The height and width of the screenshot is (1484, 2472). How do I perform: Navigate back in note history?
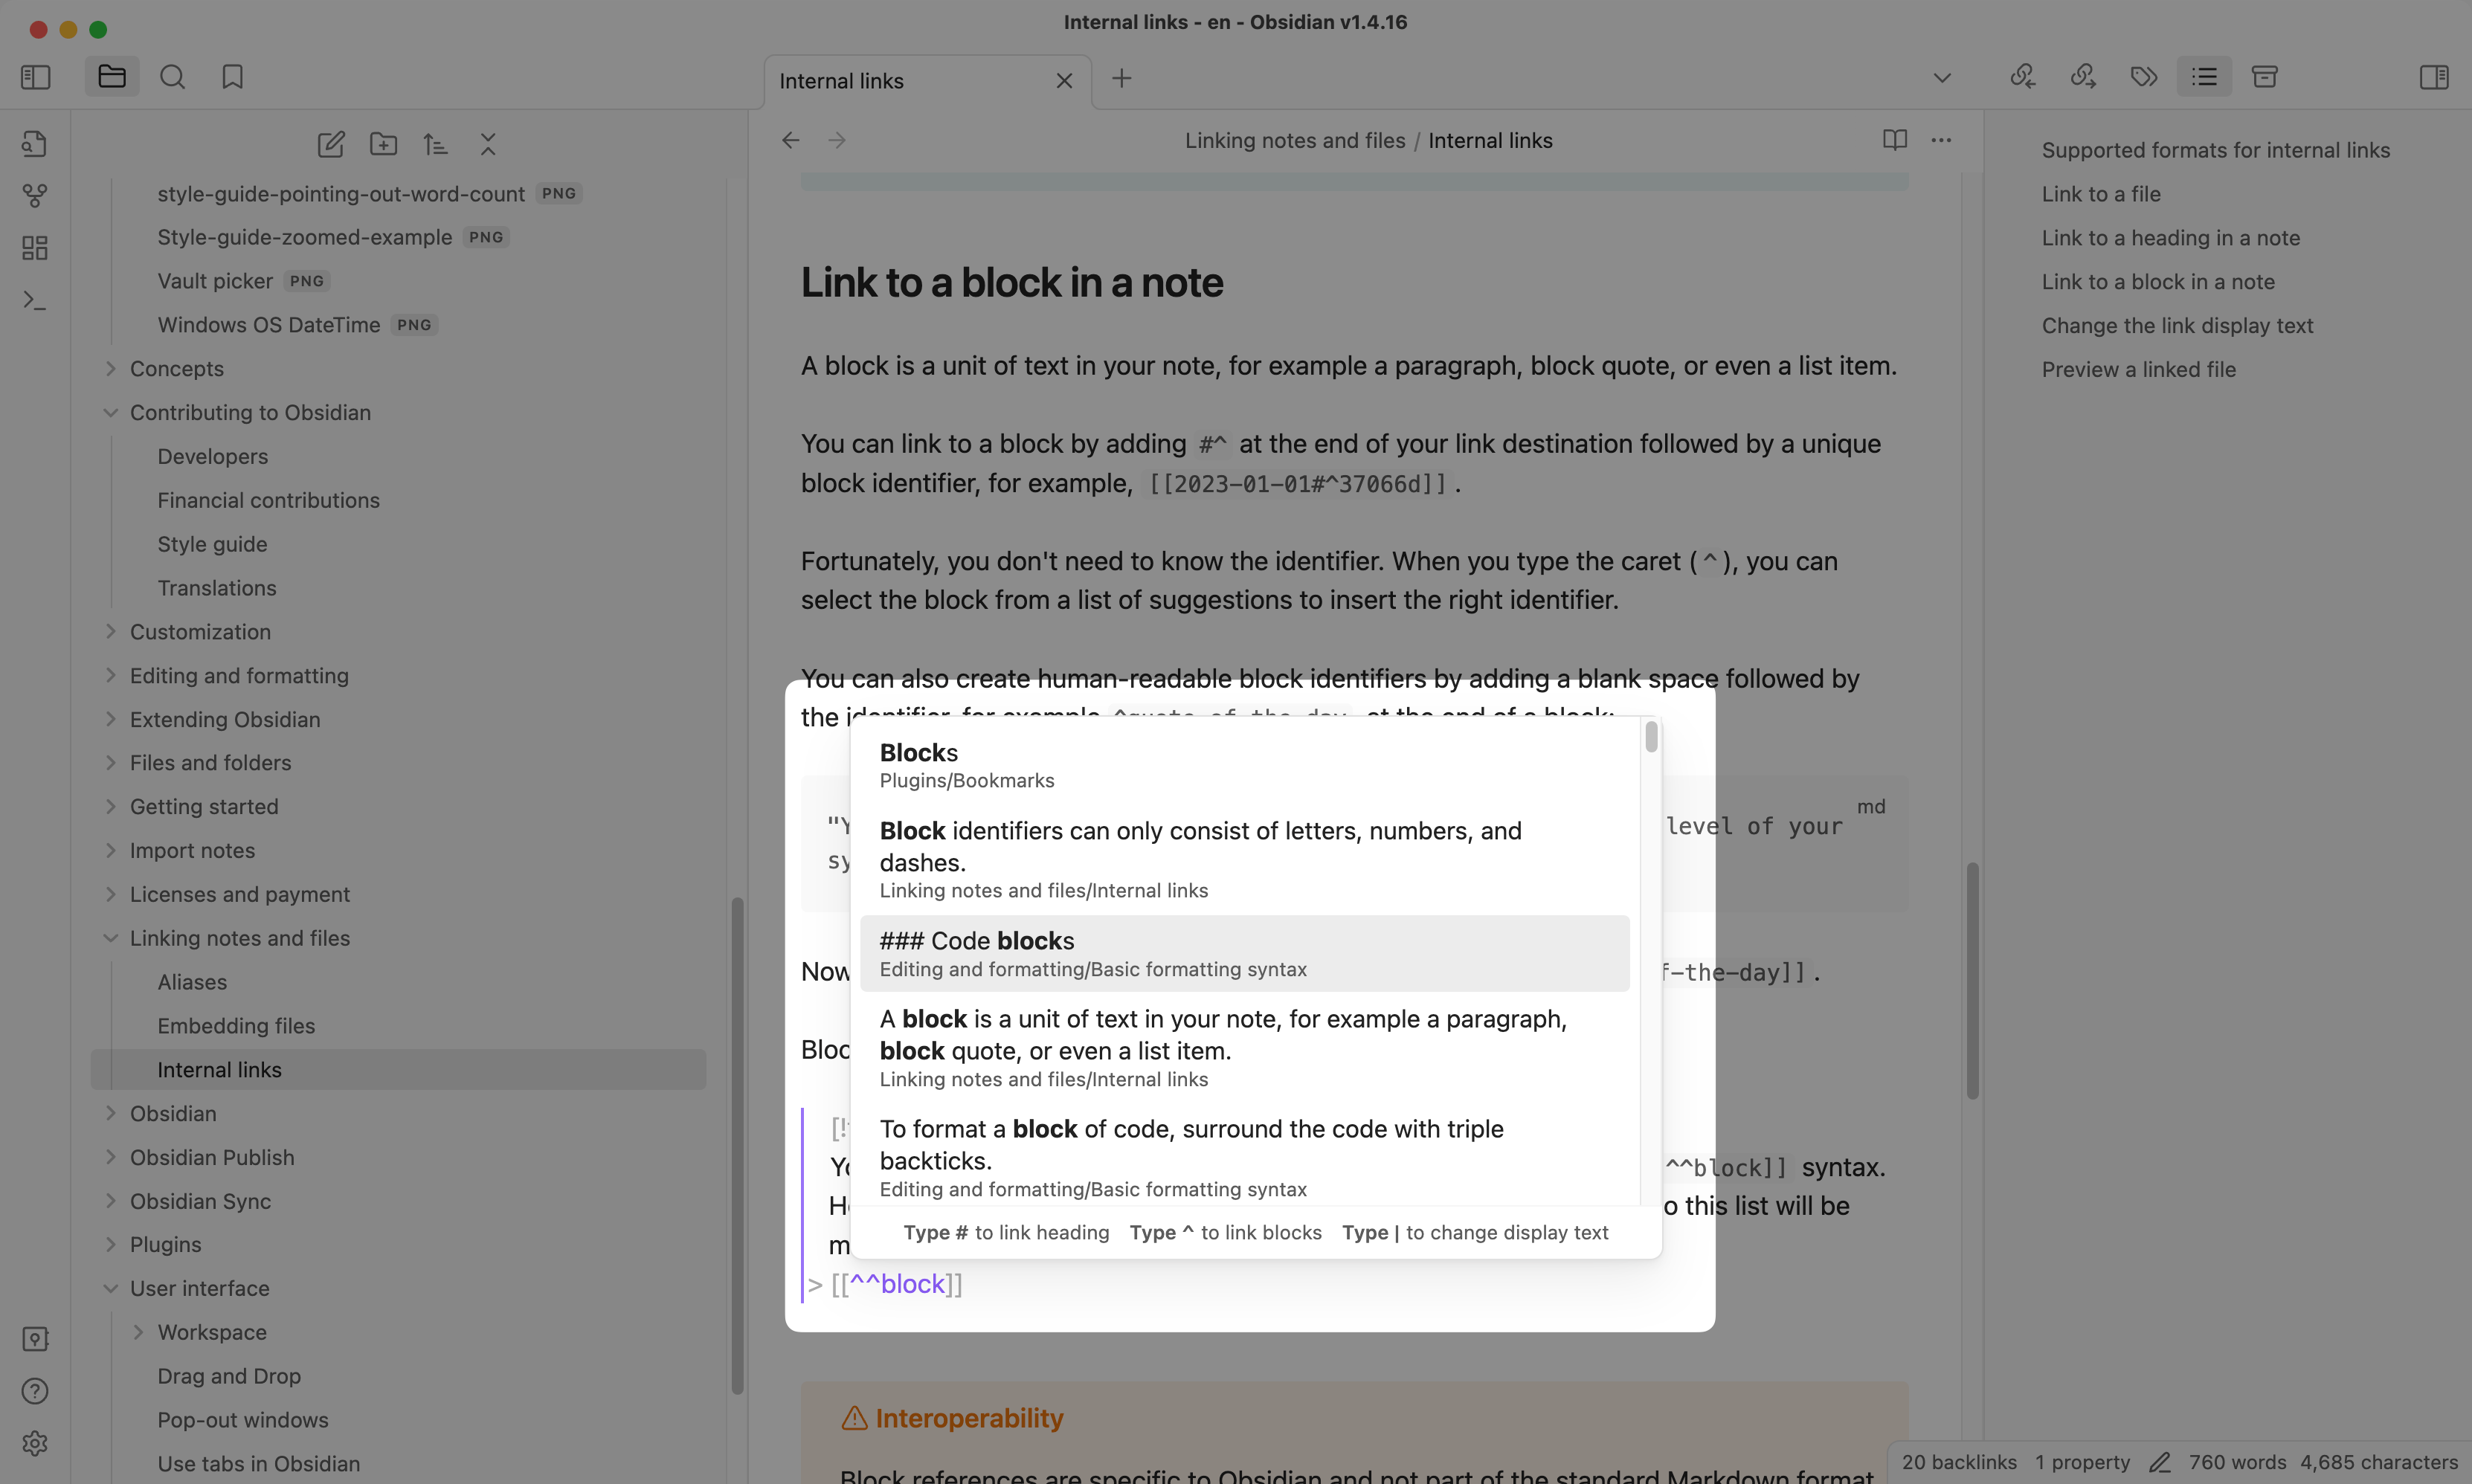click(x=791, y=140)
